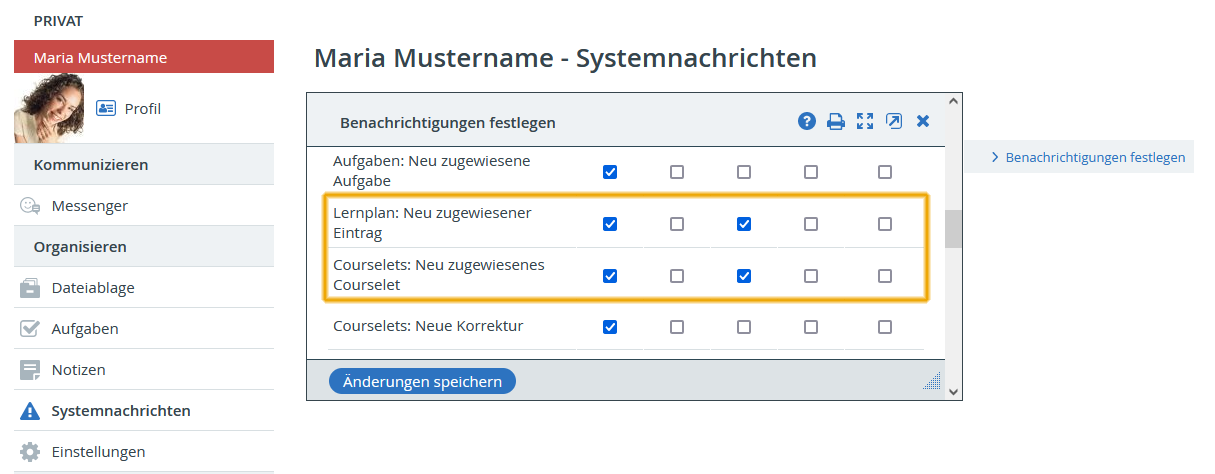Click the print icon in panel header

click(836, 122)
